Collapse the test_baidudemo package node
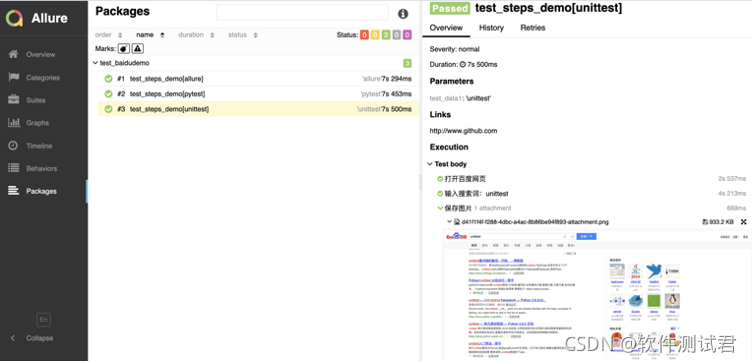 pyautogui.click(x=96, y=63)
